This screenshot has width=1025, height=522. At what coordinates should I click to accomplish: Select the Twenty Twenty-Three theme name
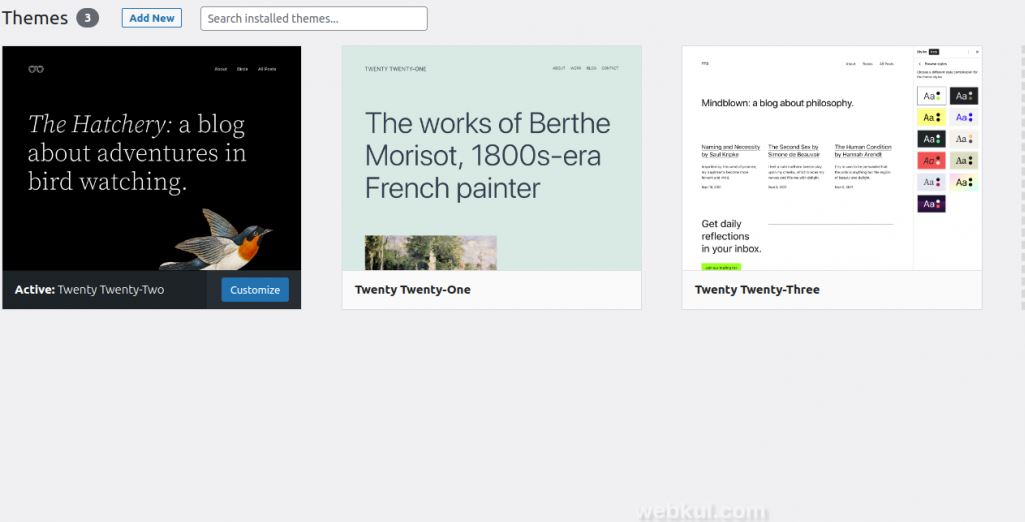(757, 289)
